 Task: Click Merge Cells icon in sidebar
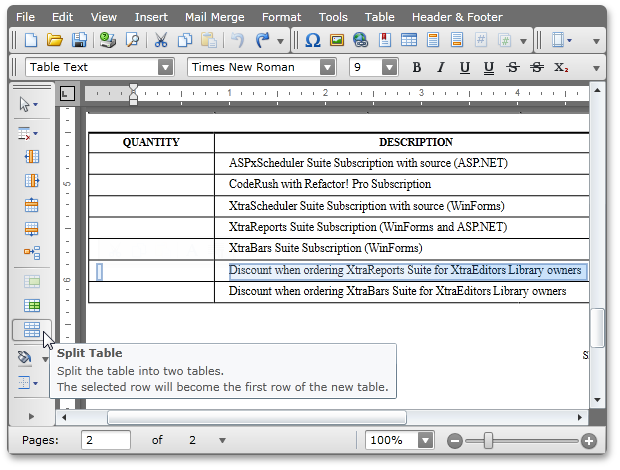[x=32, y=281]
